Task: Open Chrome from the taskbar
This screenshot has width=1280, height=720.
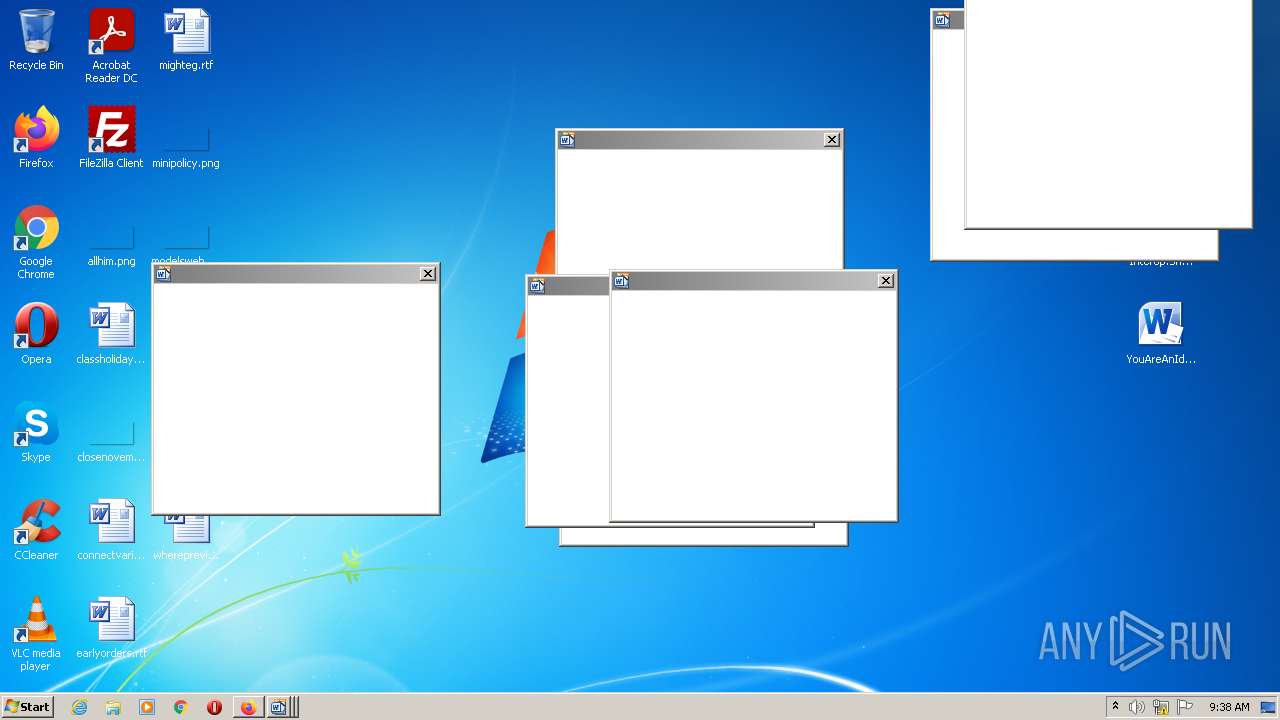Action: click(181, 707)
